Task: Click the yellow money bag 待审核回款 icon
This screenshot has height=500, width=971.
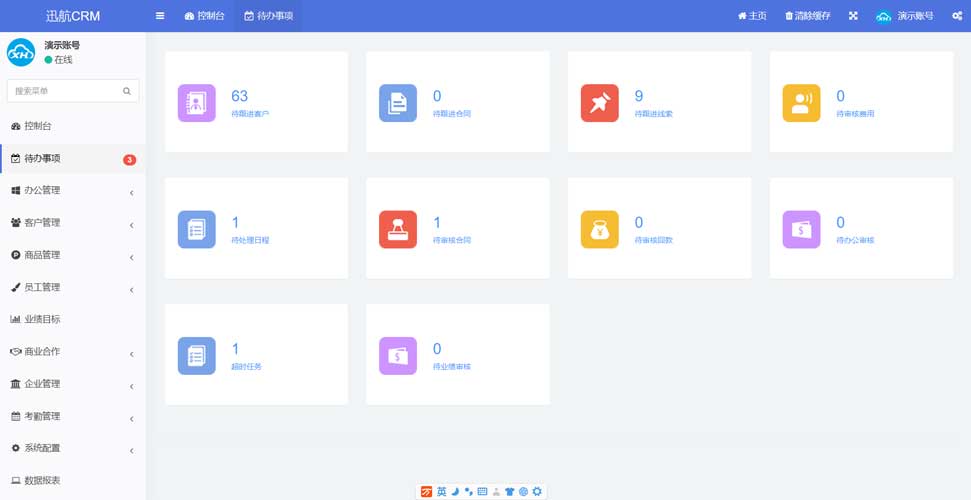Action: pyautogui.click(x=600, y=229)
